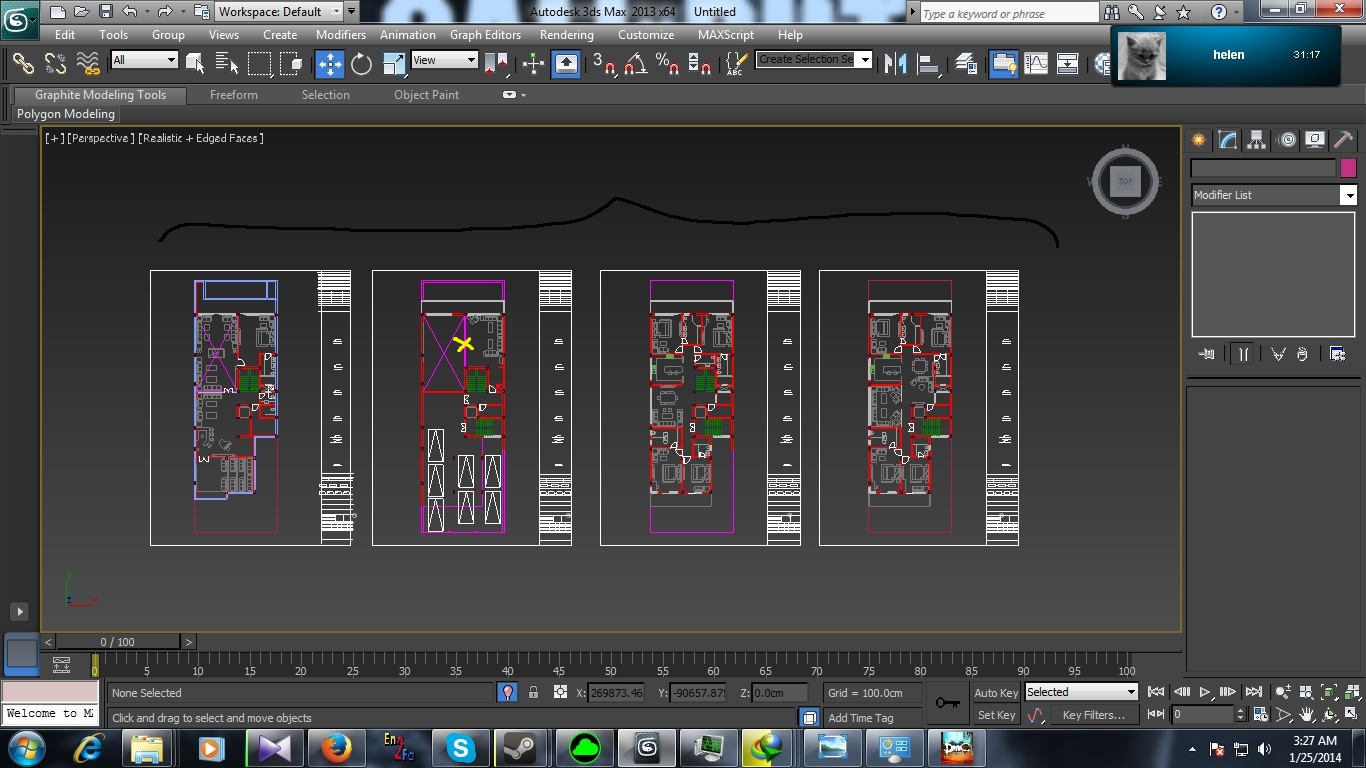
Task: Toggle Auto Key animation mode
Action: pyautogui.click(x=996, y=692)
